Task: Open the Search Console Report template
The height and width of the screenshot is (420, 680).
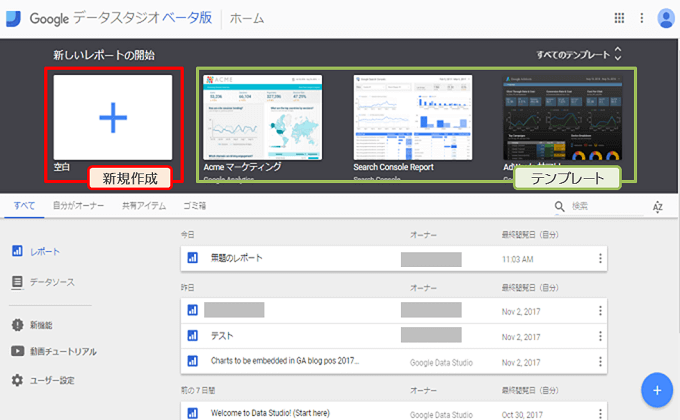Action: (x=413, y=117)
